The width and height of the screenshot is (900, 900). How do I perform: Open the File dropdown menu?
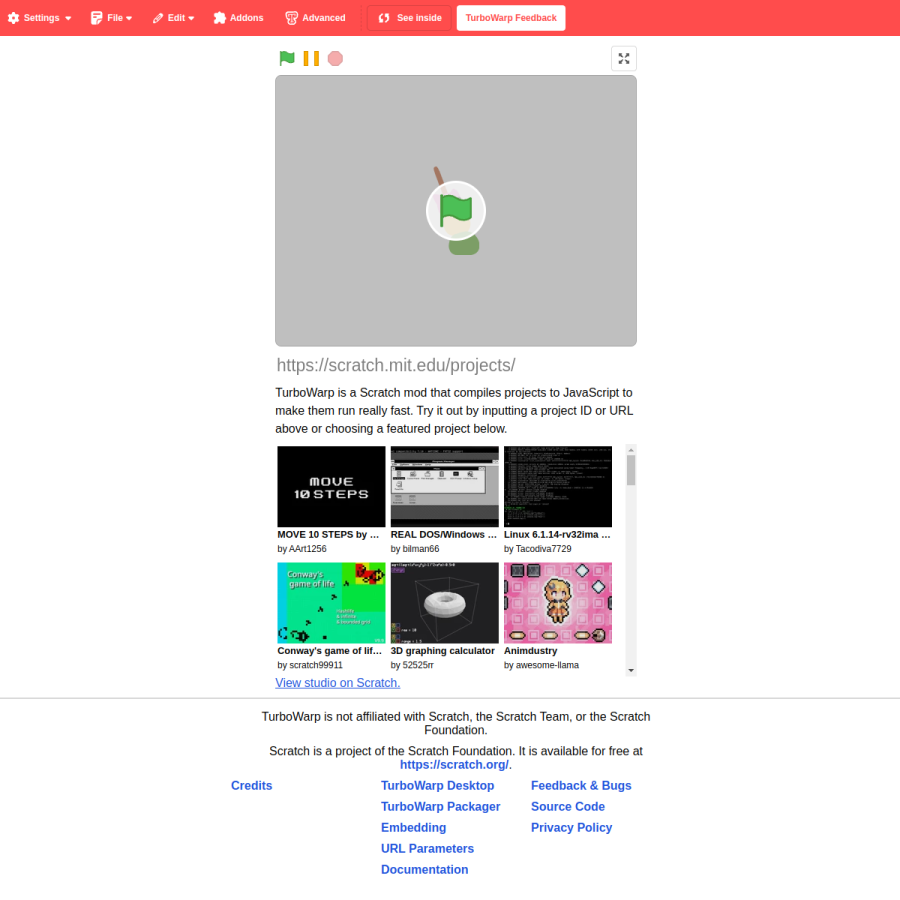point(111,18)
